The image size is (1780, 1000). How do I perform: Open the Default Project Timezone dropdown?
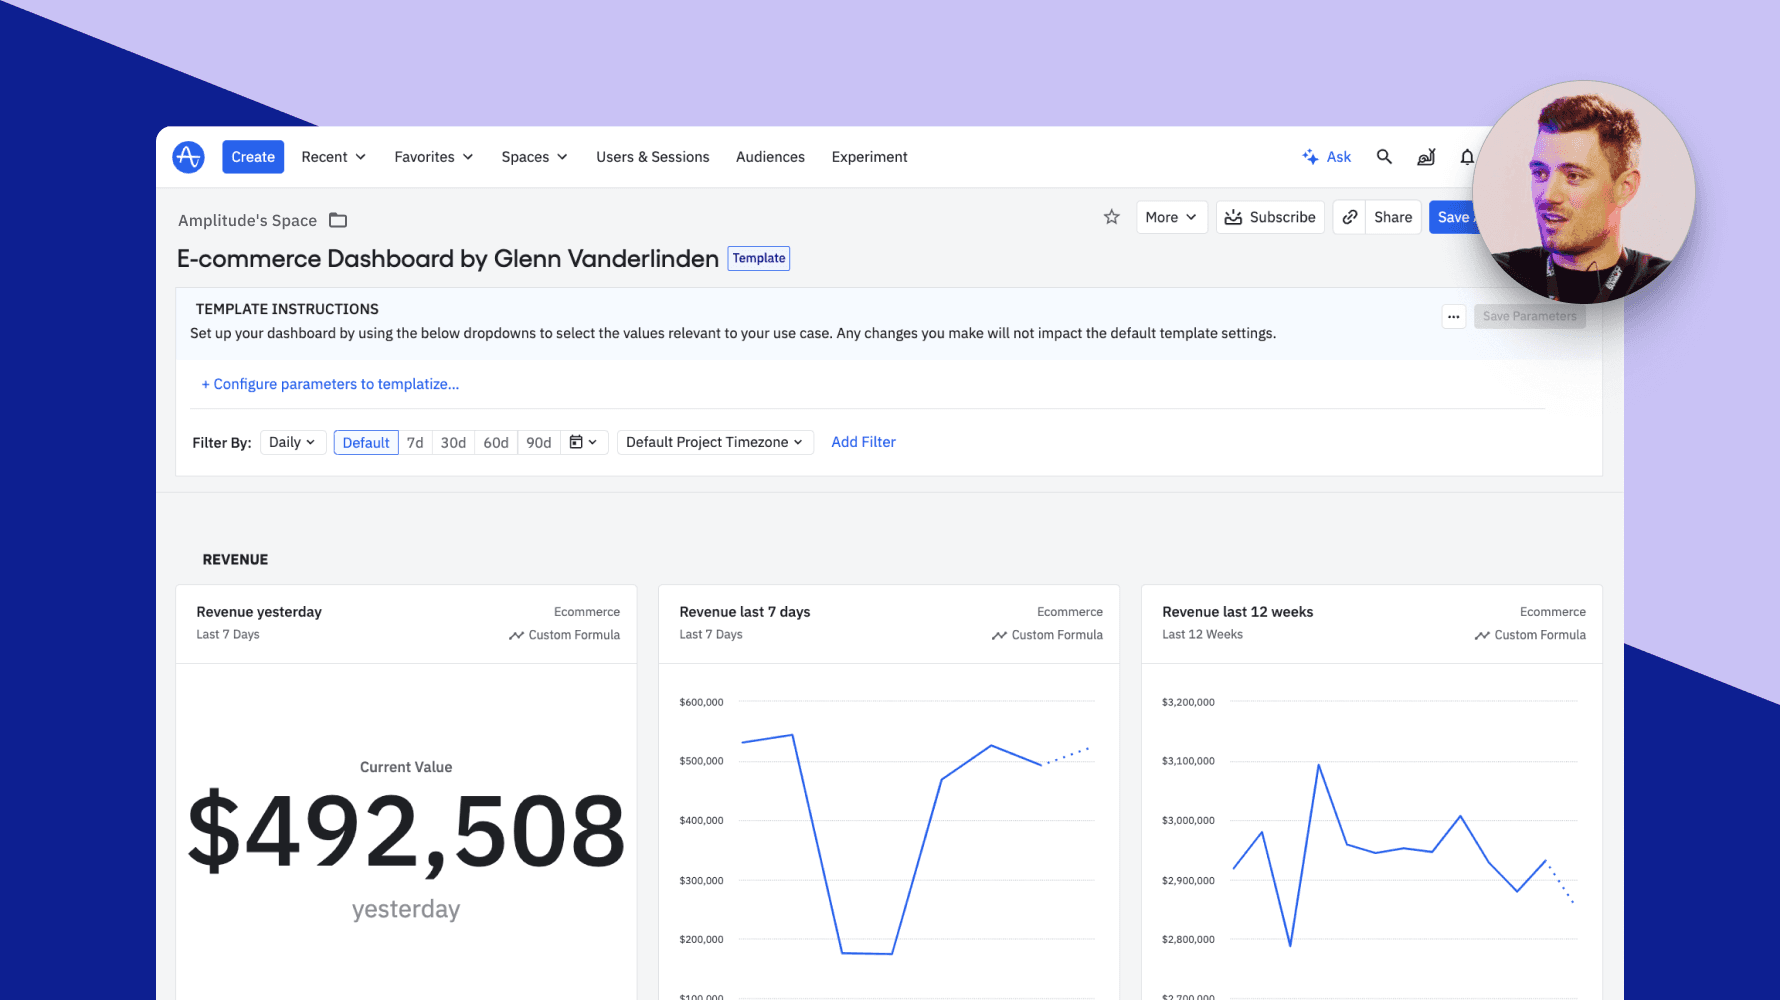click(714, 442)
